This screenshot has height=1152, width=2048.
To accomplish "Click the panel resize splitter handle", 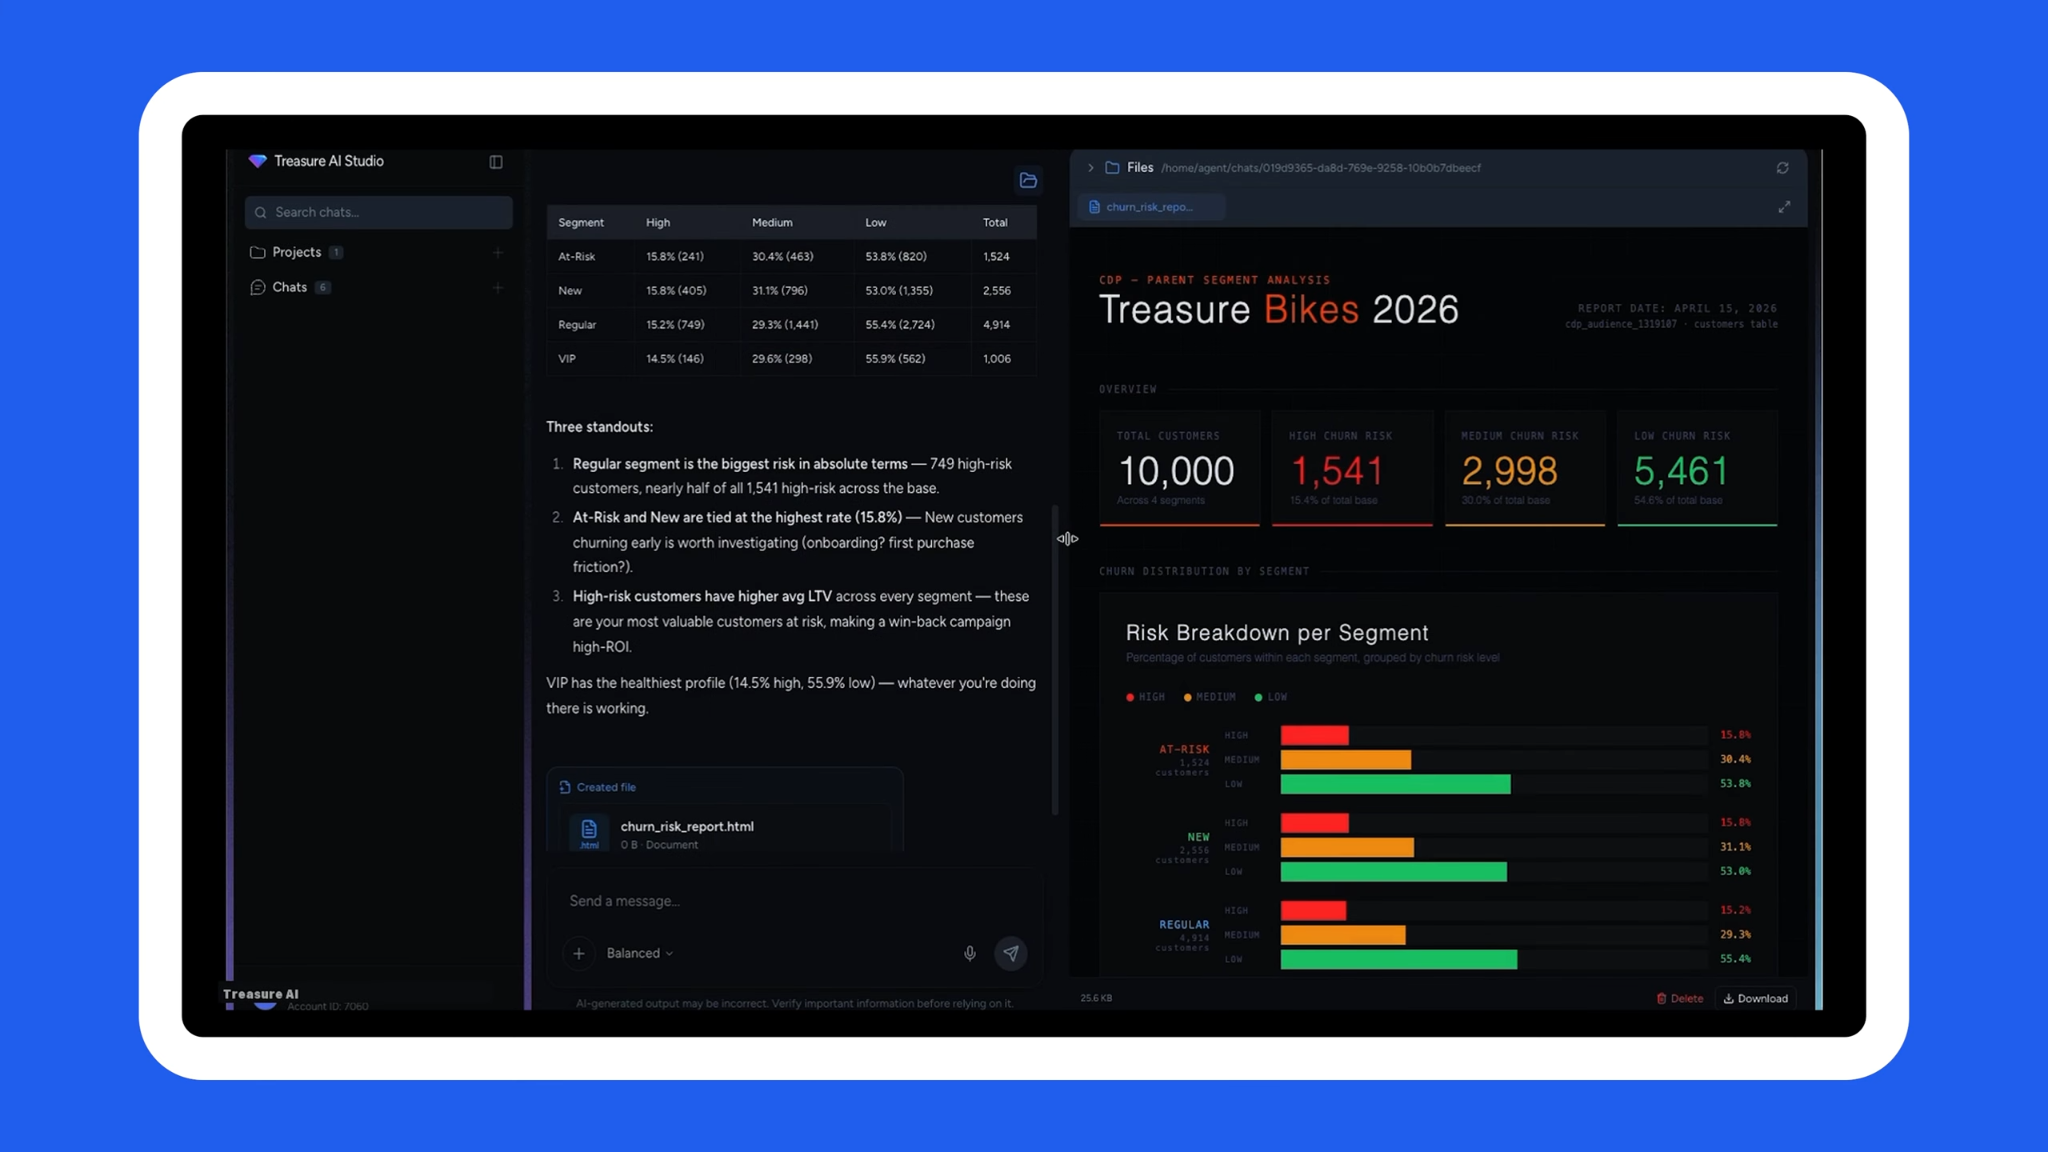I will pos(1067,539).
